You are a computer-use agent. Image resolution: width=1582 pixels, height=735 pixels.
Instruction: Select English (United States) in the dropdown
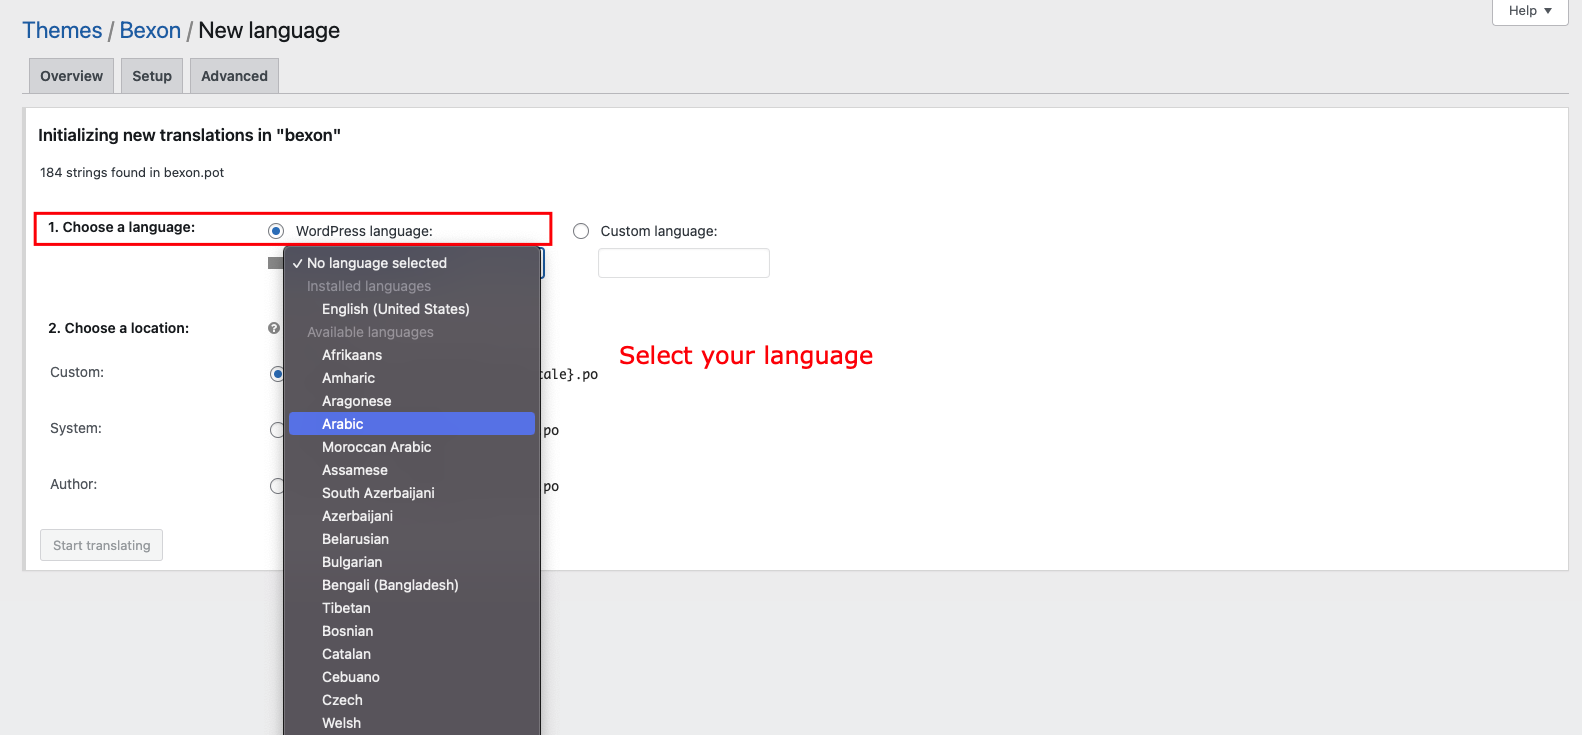pos(395,309)
